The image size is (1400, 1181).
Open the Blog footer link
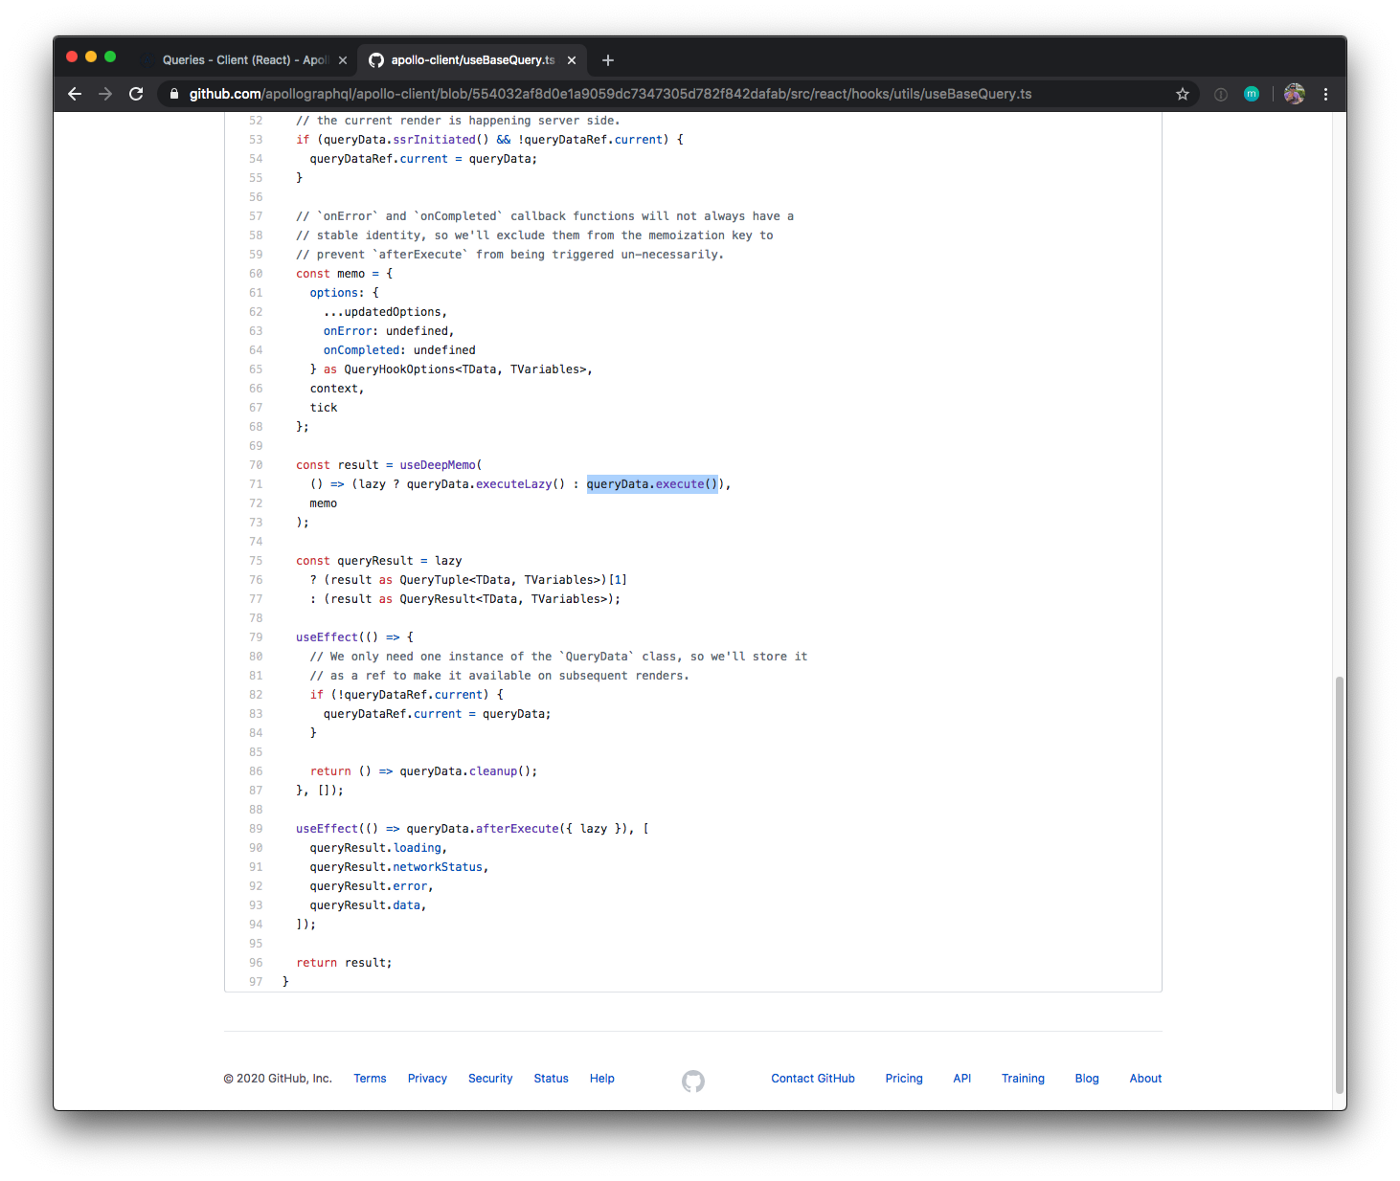point(1087,1079)
